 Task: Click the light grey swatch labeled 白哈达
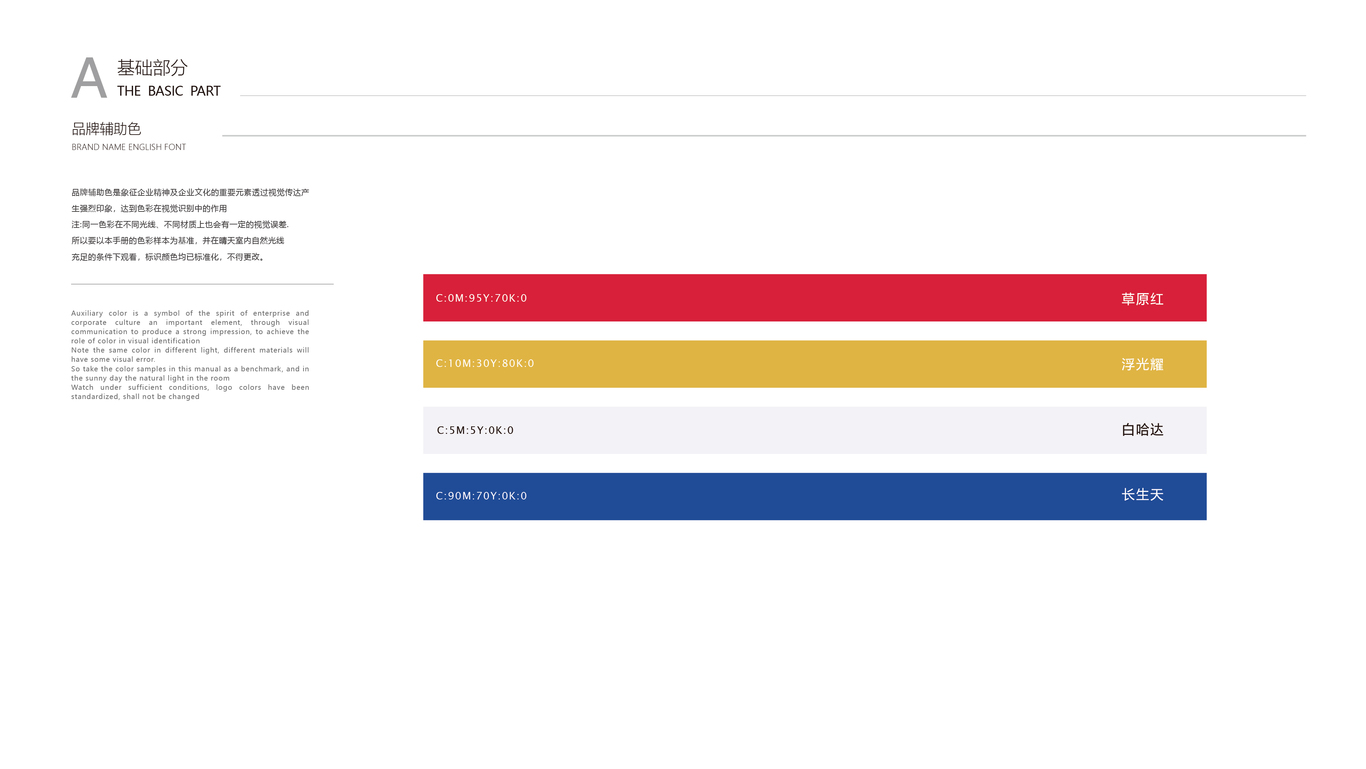pyautogui.click(x=814, y=430)
